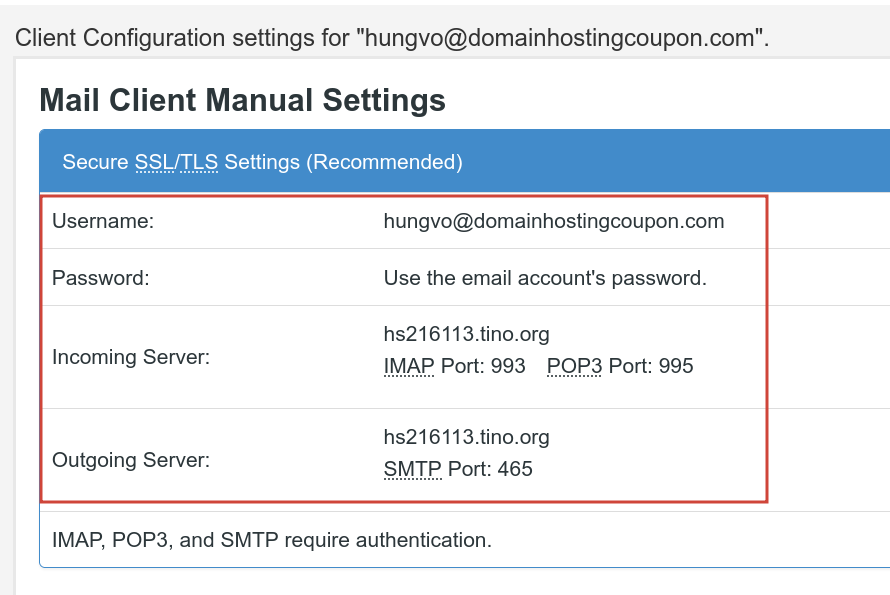The image size is (890, 595).
Task: Click the outgoing server hostname hs216113.tino.org
Action: point(466,437)
